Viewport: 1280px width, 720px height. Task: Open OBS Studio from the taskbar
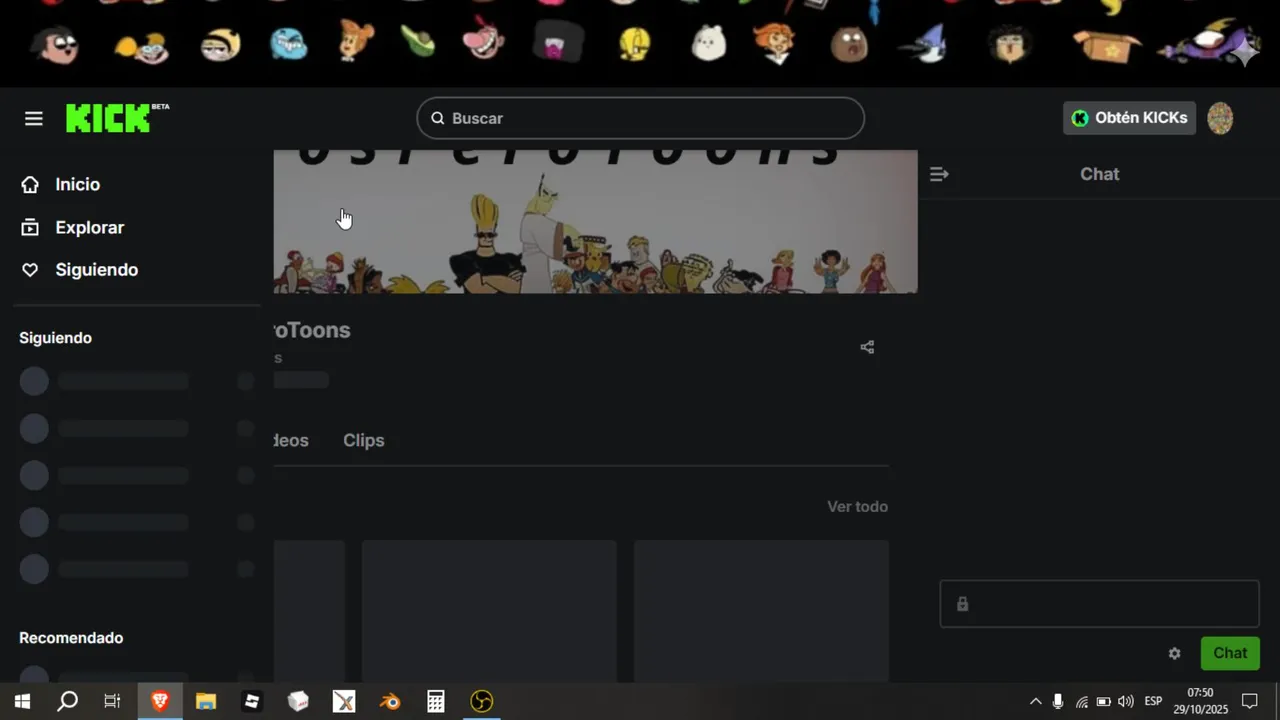point(482,701)
